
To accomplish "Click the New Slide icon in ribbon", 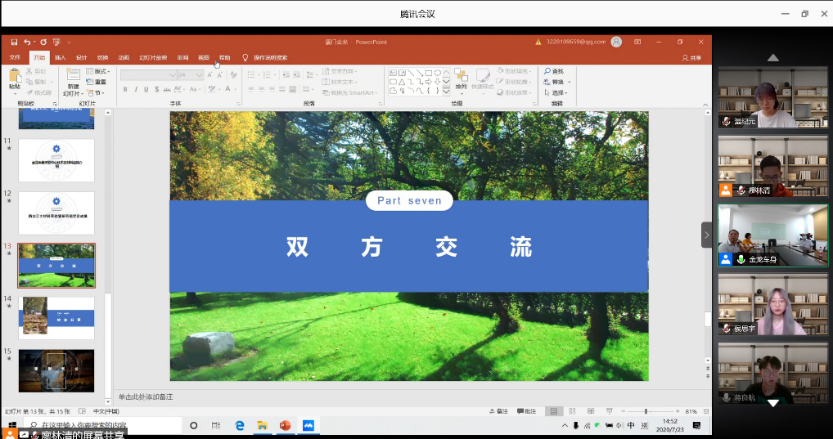I will point(73,78).
